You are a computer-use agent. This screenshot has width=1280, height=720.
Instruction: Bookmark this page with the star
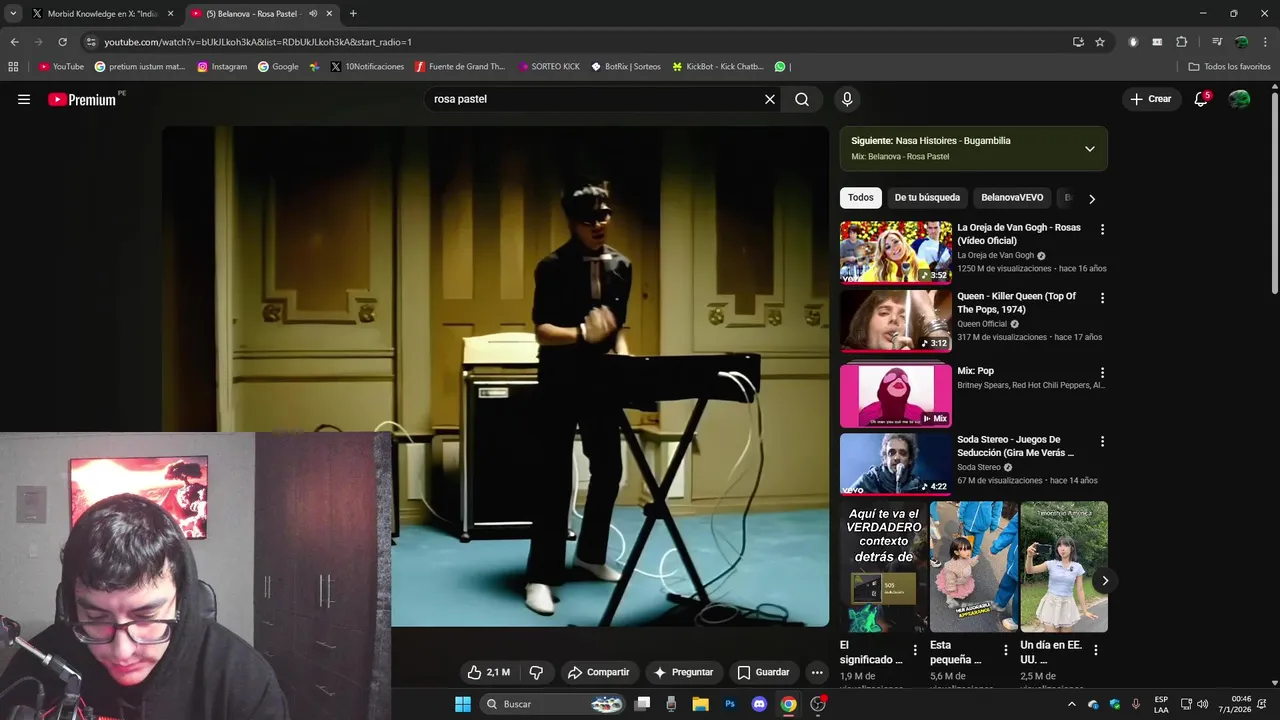pos(1100,42)
